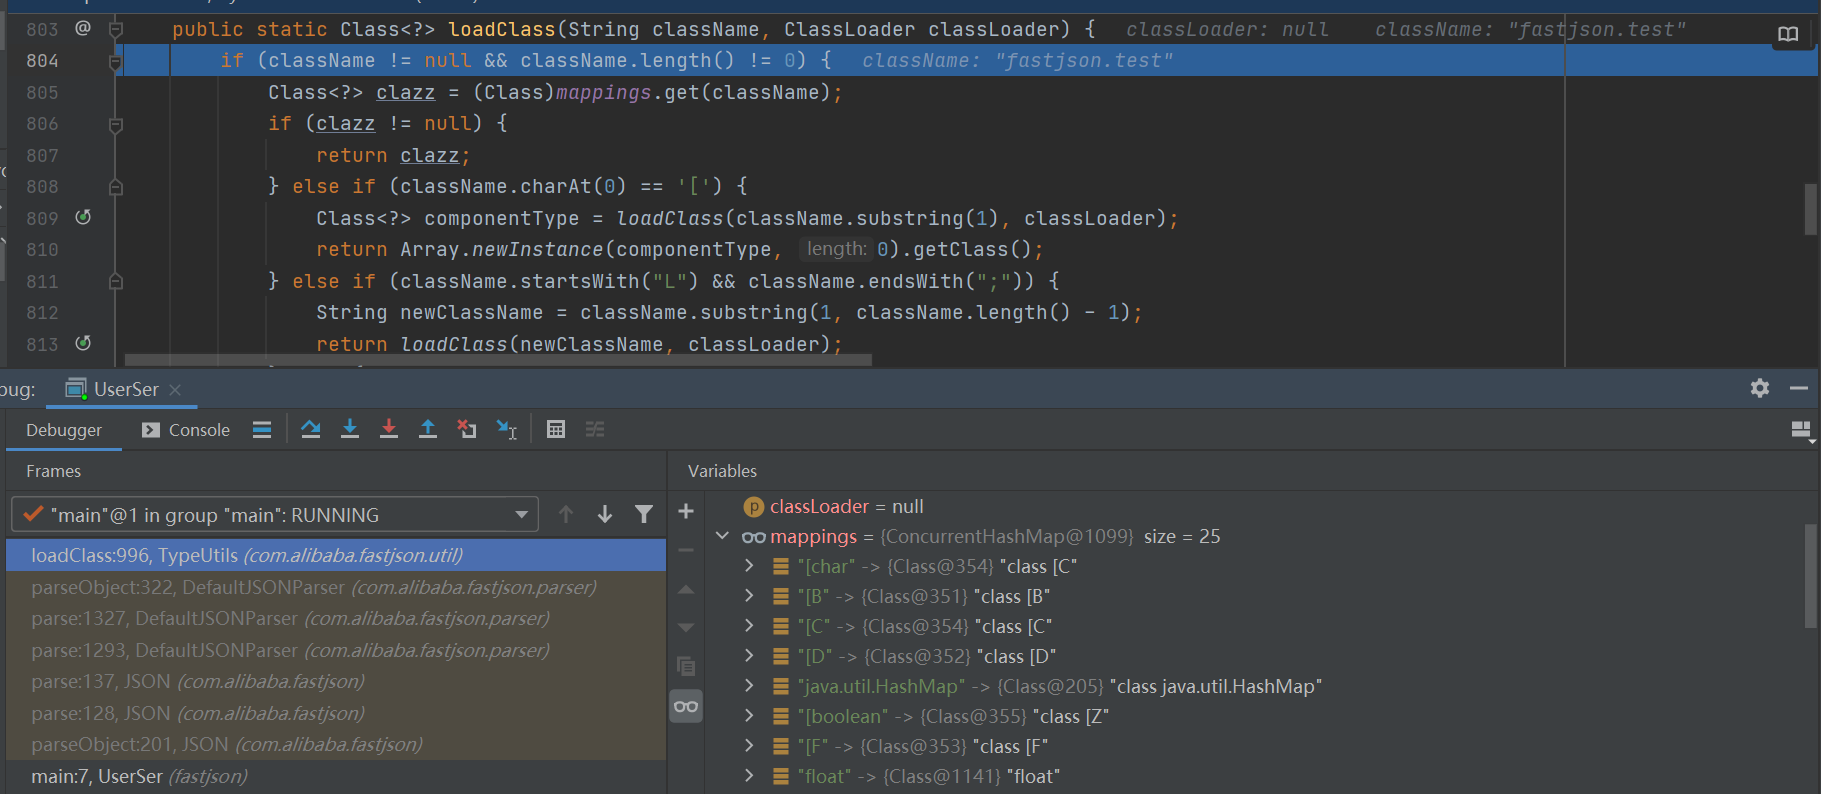Image resolution: width=1821 pixels, height=794 pixels.
Task: Select frame parseObject:322, DefaultJSONParser
Action: [x=336, y=587]
